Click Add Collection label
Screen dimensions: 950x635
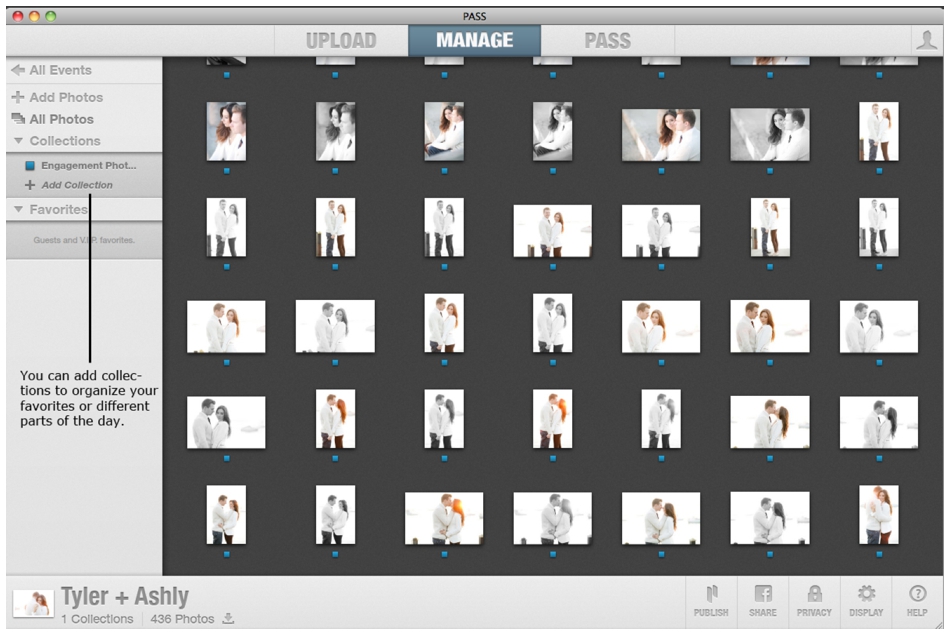[x=77, y=185]
